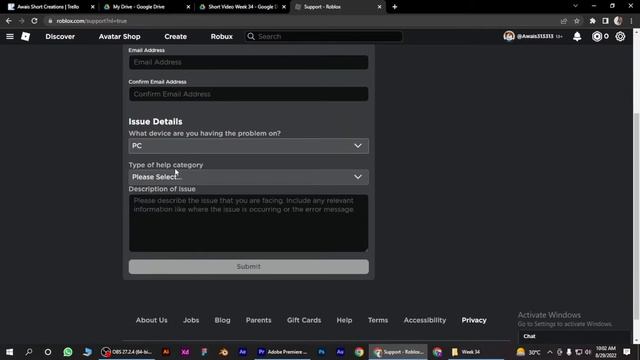Close the Support - Roblox tab
The image size is (640, 360).
coord(379,7)
